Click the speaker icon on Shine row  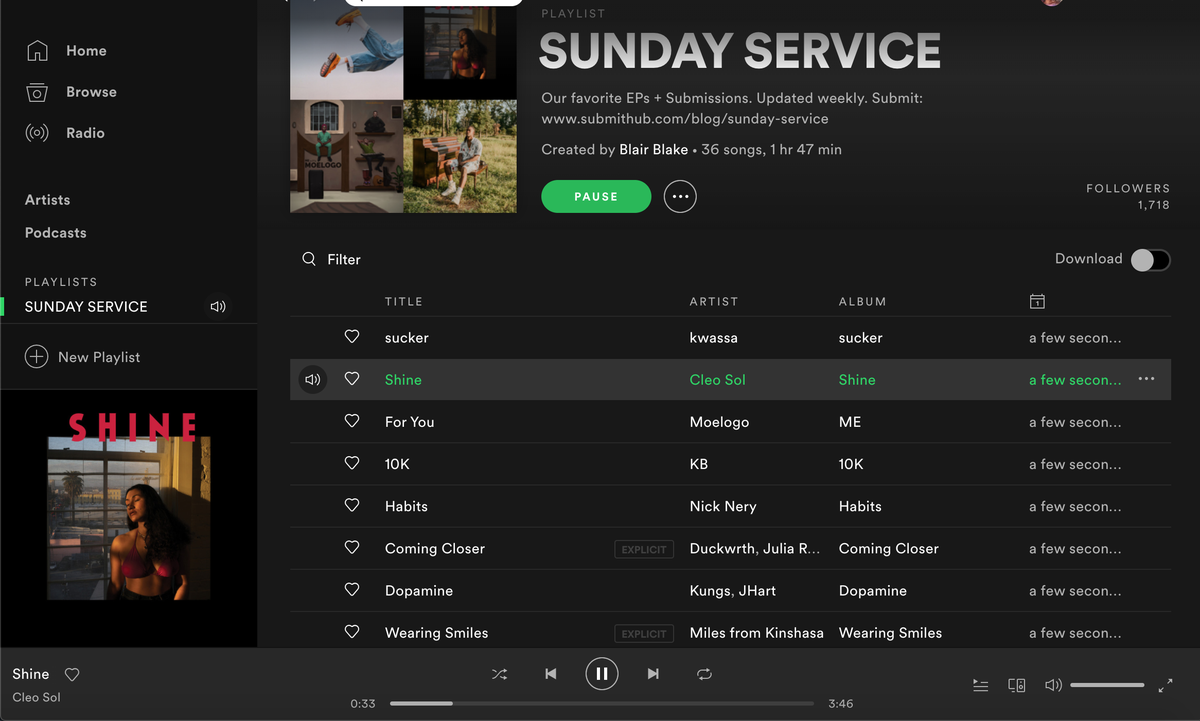pyautogui.click(x=313, y=380)
